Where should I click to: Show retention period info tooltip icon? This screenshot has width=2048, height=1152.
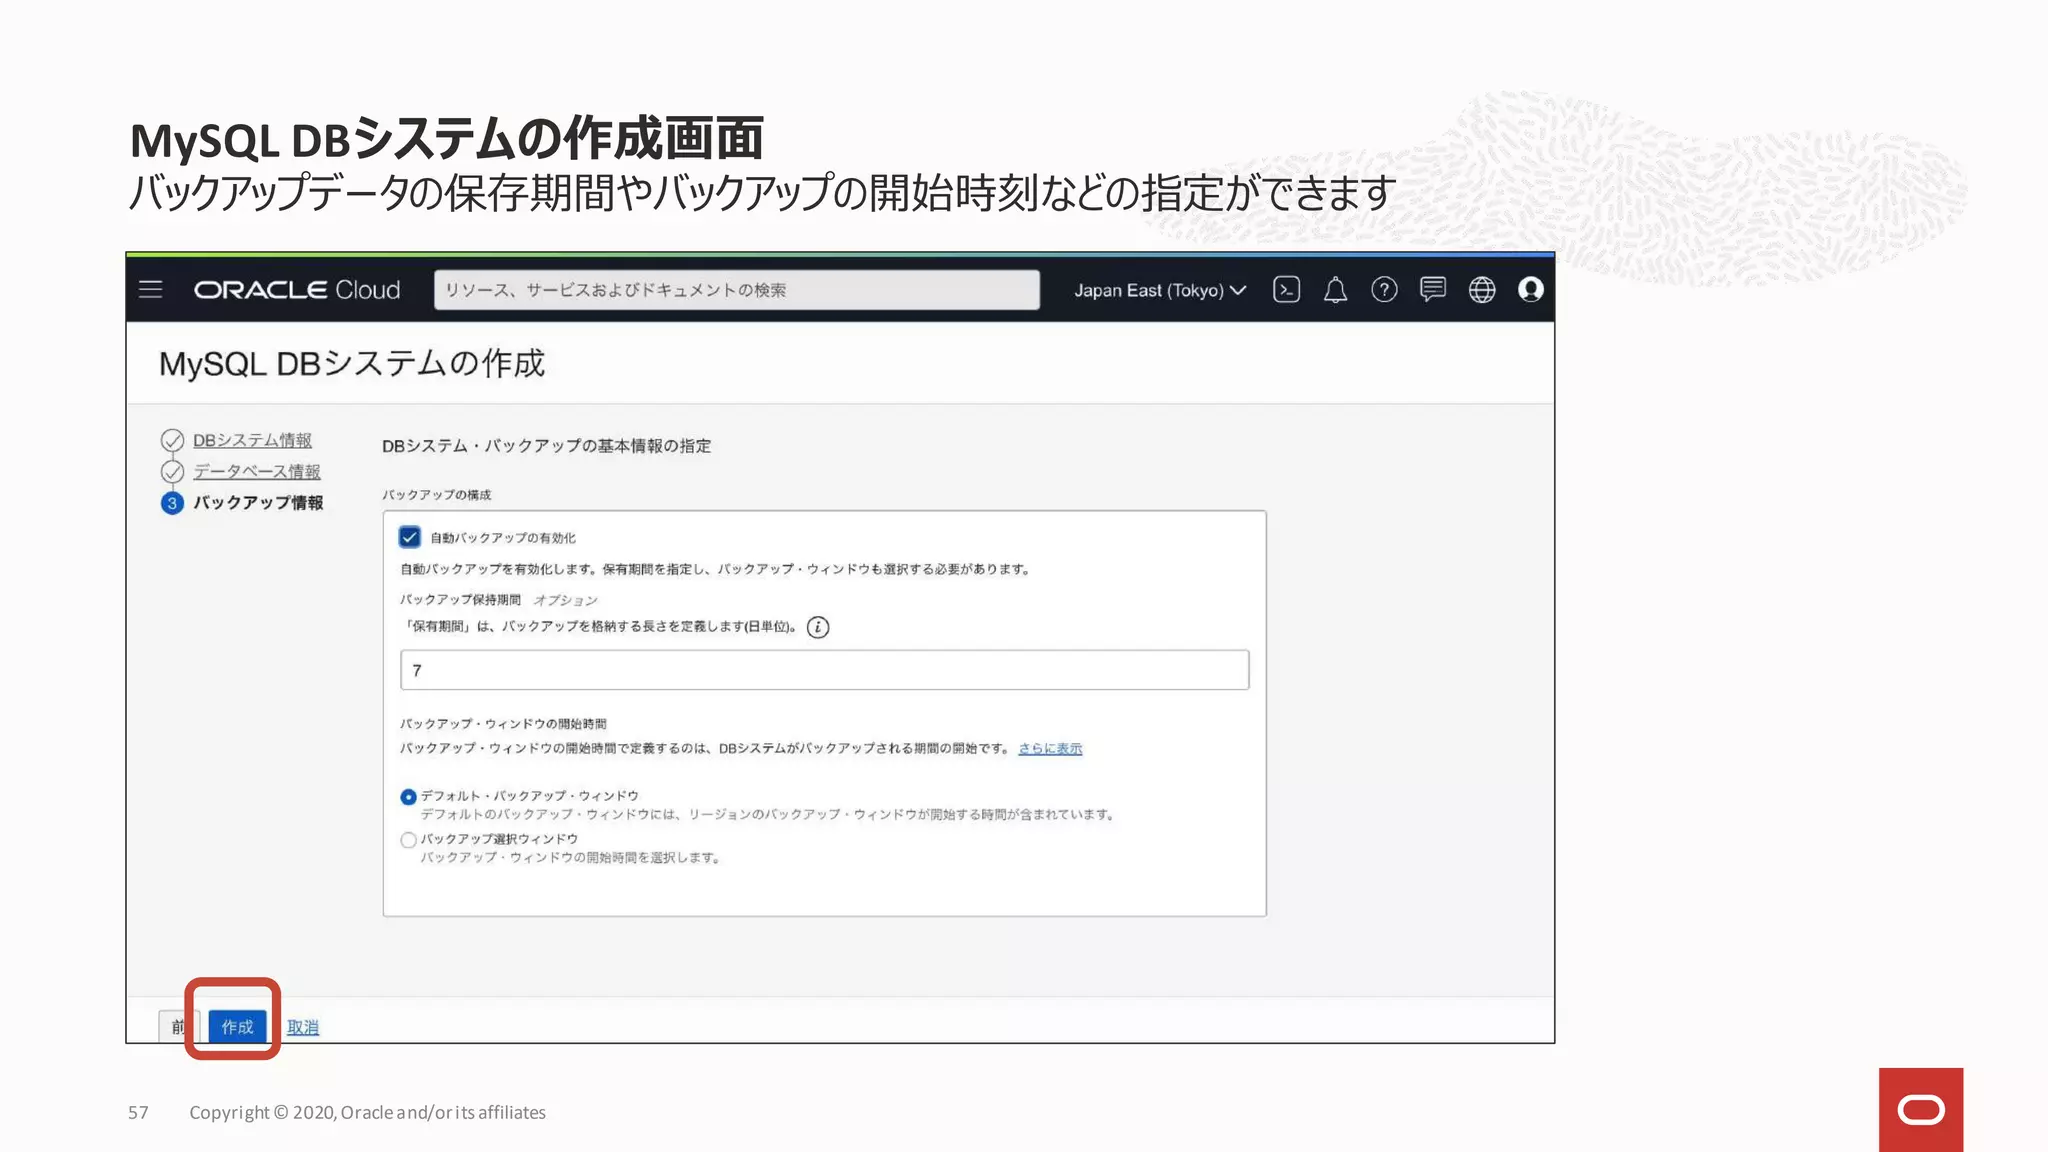coord(818,627)
